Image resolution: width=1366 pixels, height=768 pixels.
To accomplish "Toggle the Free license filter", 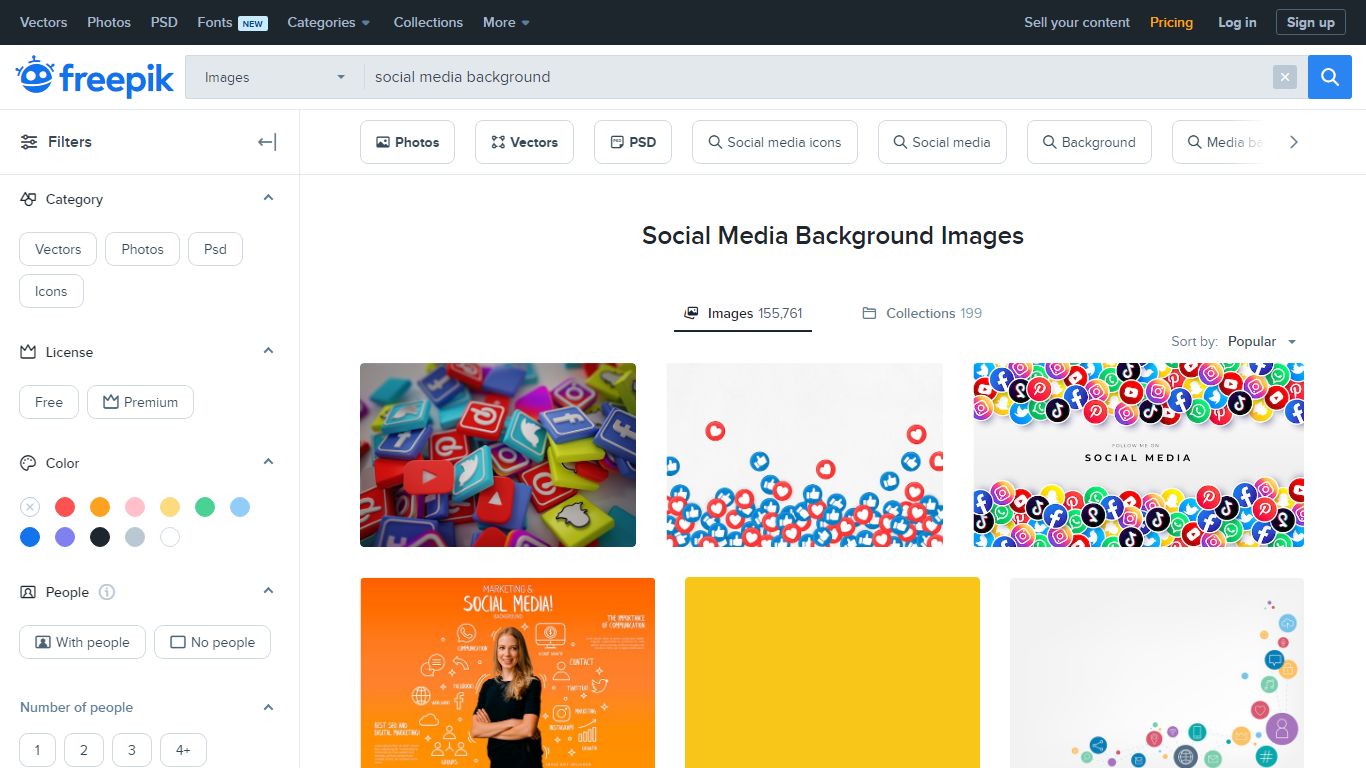I will point(49,402).
